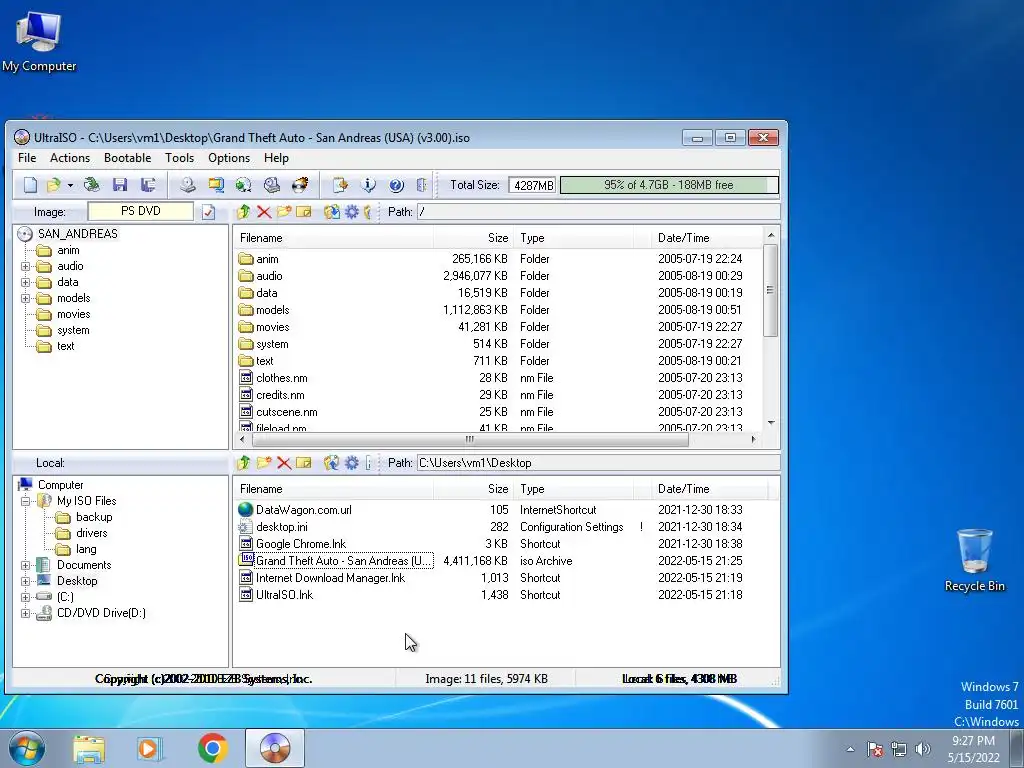The height and width of the screenshot is (768, 1024).
Task: Click the blue question mark Help icon
Action: [x=396, y=185]
